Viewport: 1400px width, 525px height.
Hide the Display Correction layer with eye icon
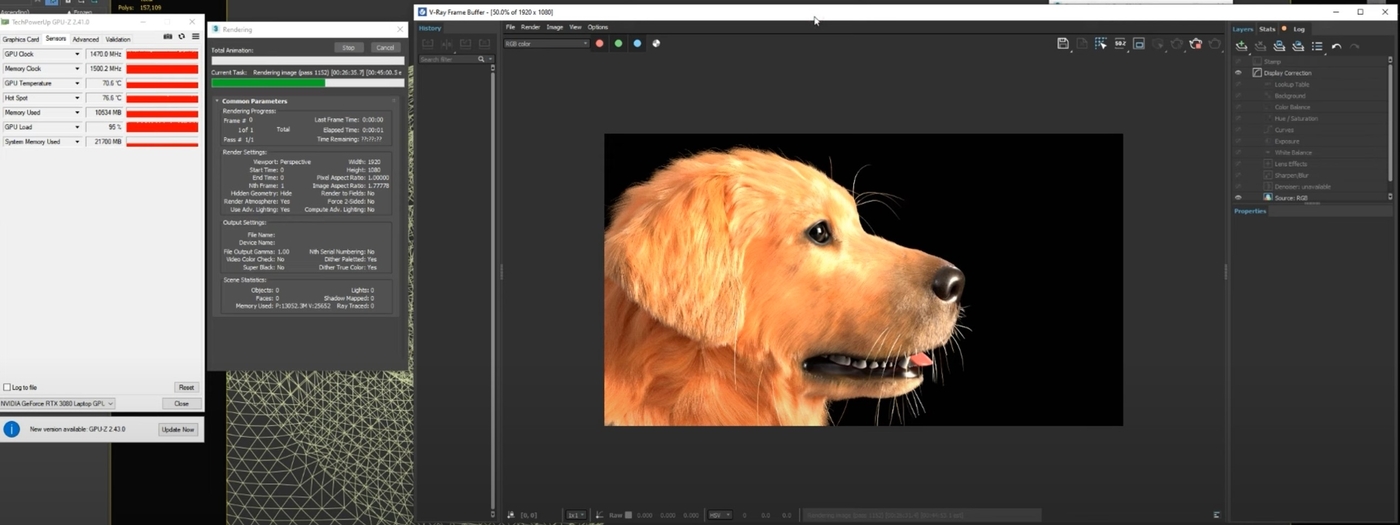1238,73
